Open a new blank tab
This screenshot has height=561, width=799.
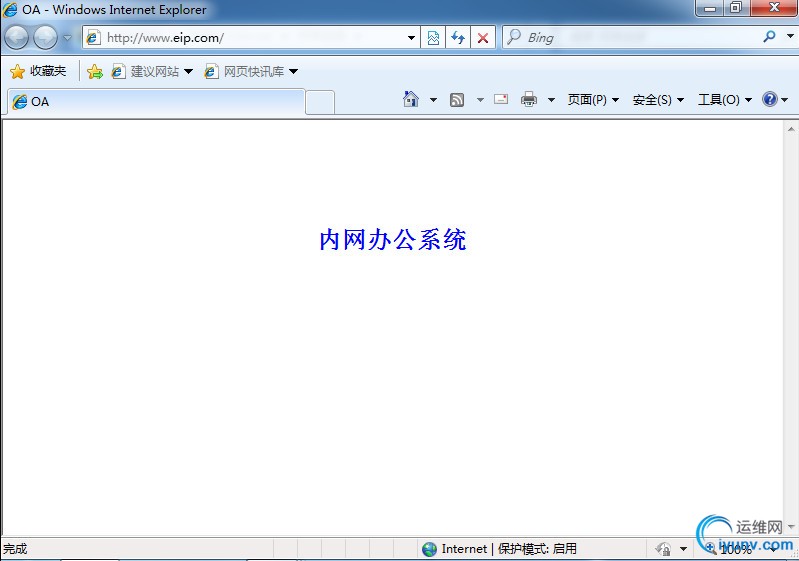(x=320, y=102)
